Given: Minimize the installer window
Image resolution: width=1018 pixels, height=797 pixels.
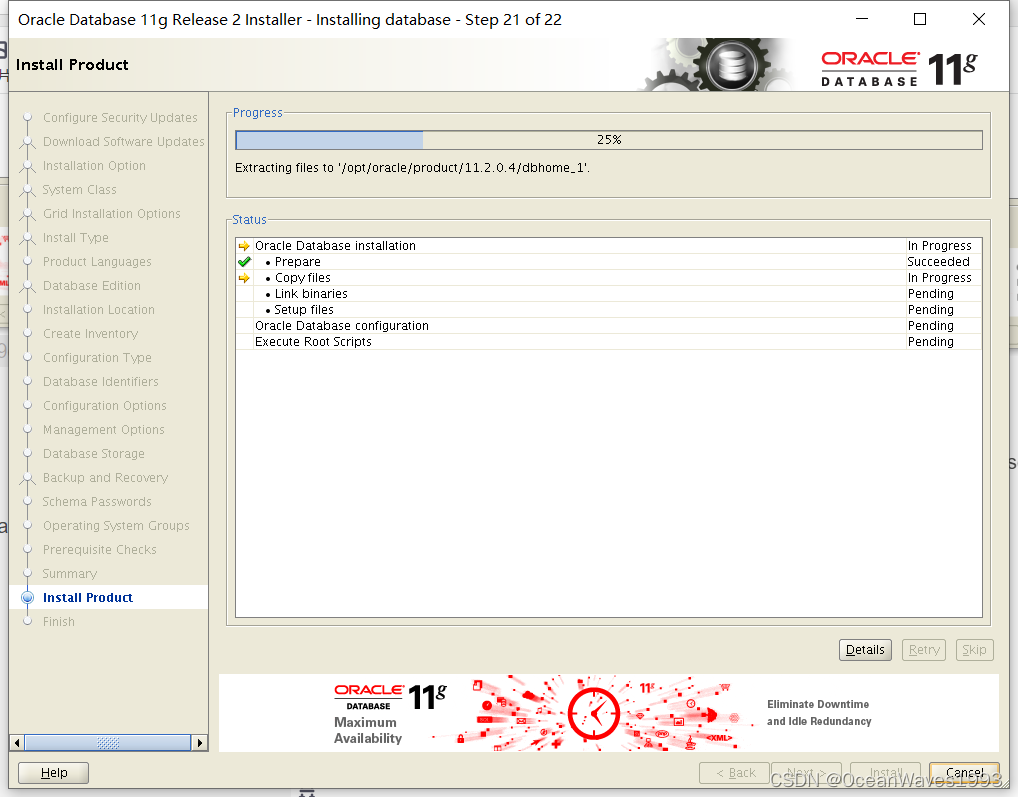Looking at the screenshot, I should pos(862,19).
